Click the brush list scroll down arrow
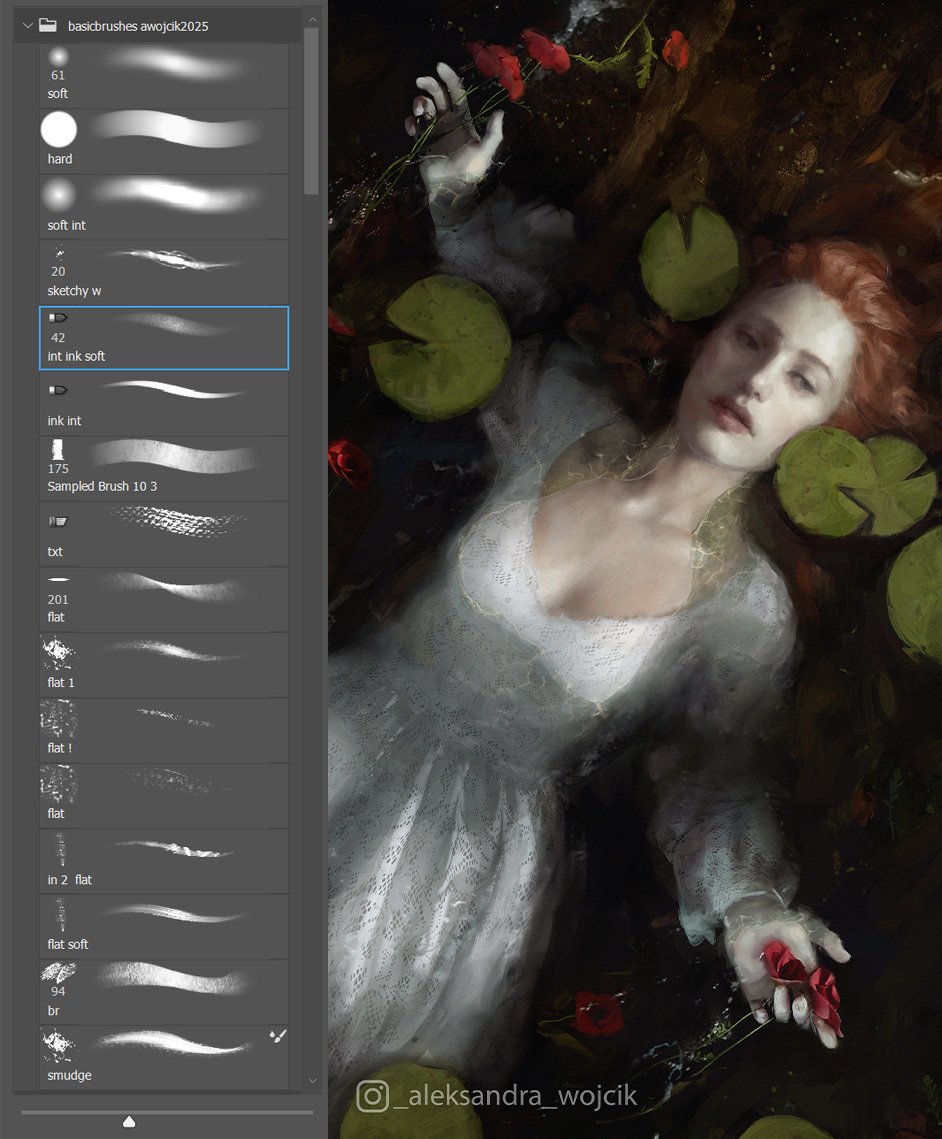Viewport: 942px width, 1139px height. click(x=312, y=1081)
